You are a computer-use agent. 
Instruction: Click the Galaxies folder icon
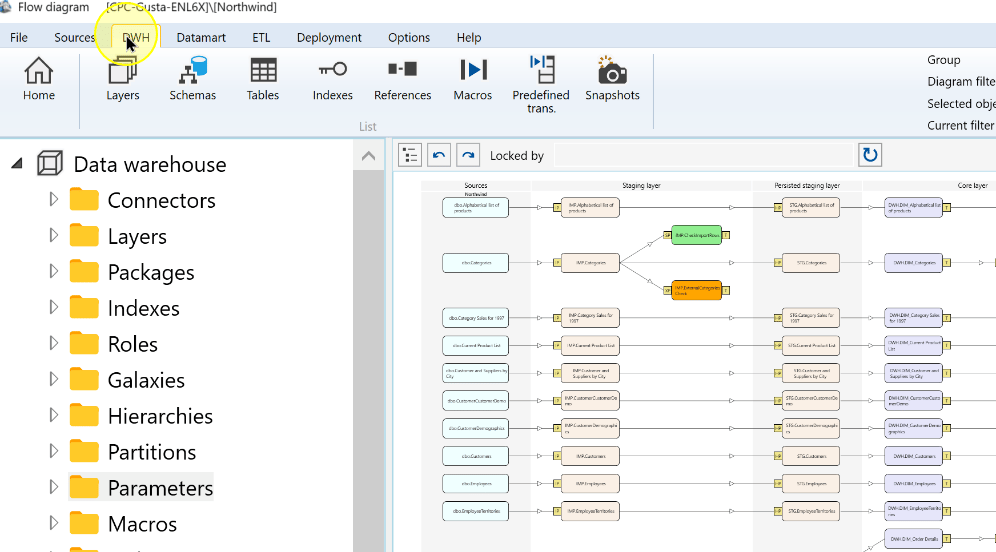pyautogui.click(x=84, y=379)
